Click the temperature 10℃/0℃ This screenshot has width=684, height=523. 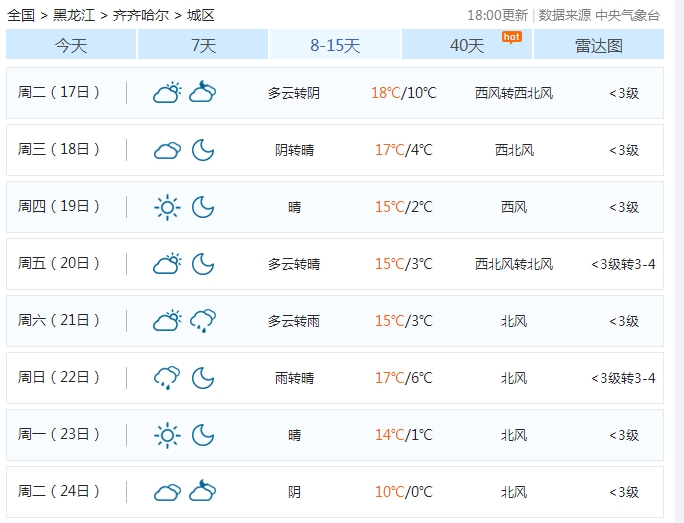click(404, 492)
